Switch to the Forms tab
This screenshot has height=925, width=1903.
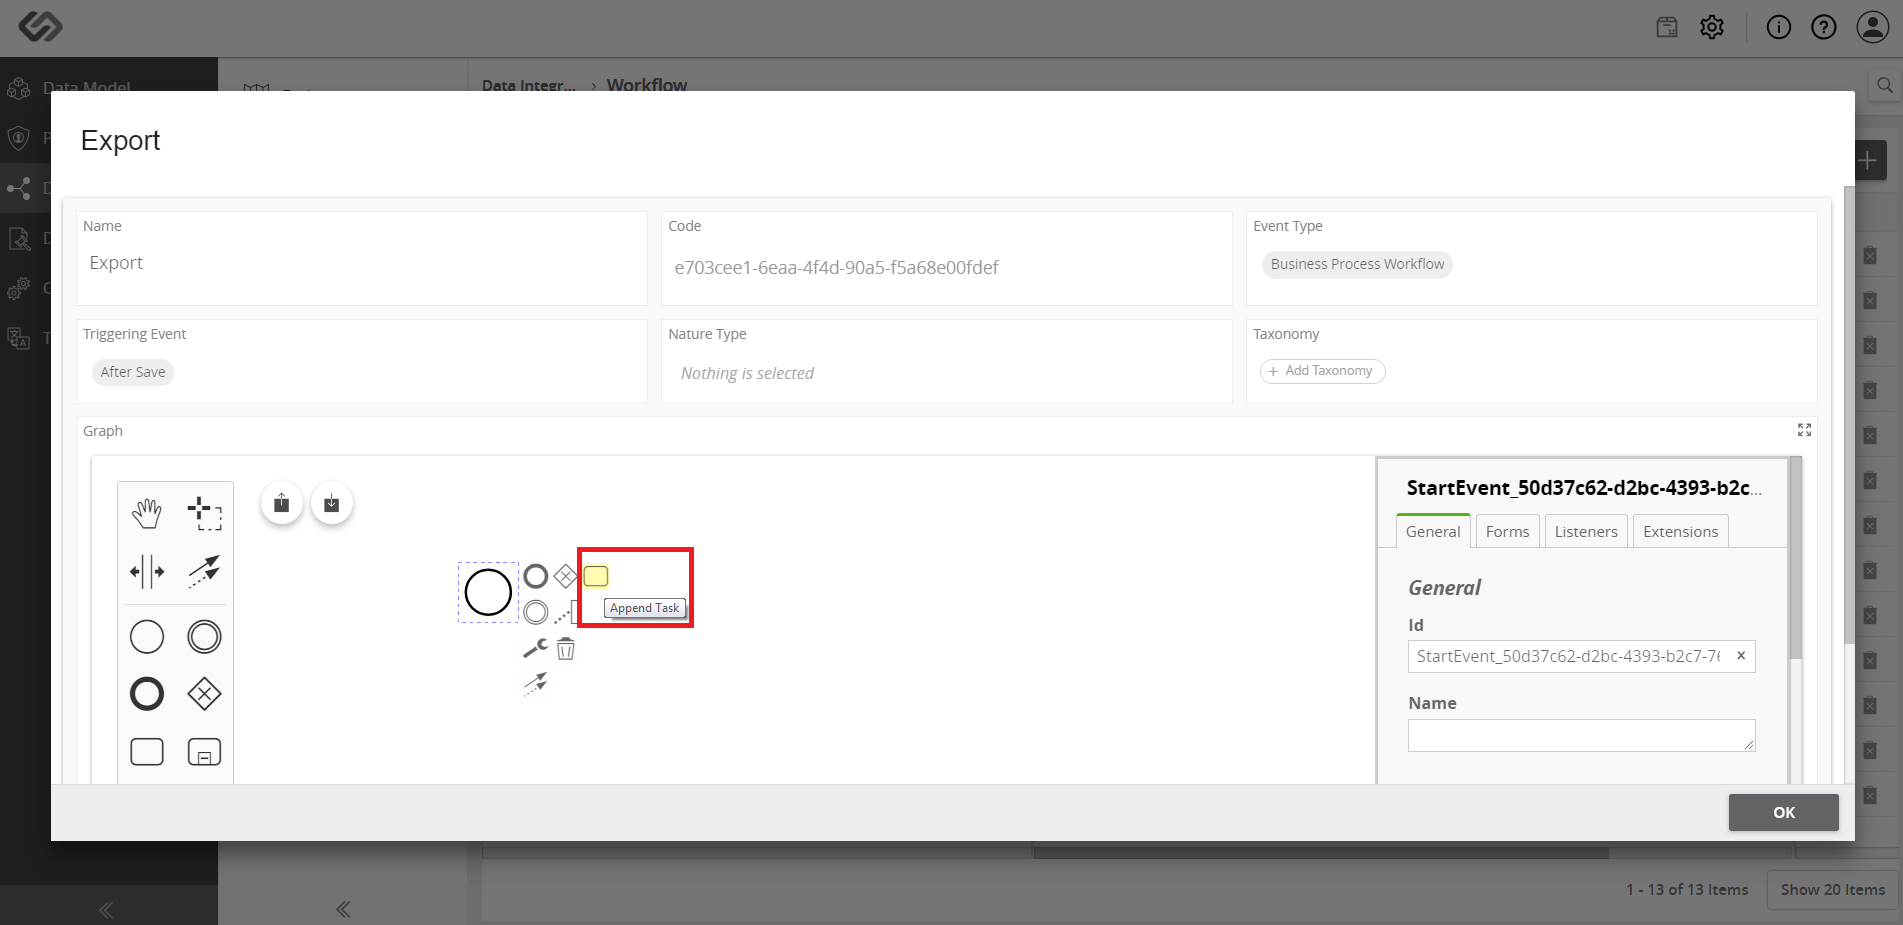(x=1507, y=531)
